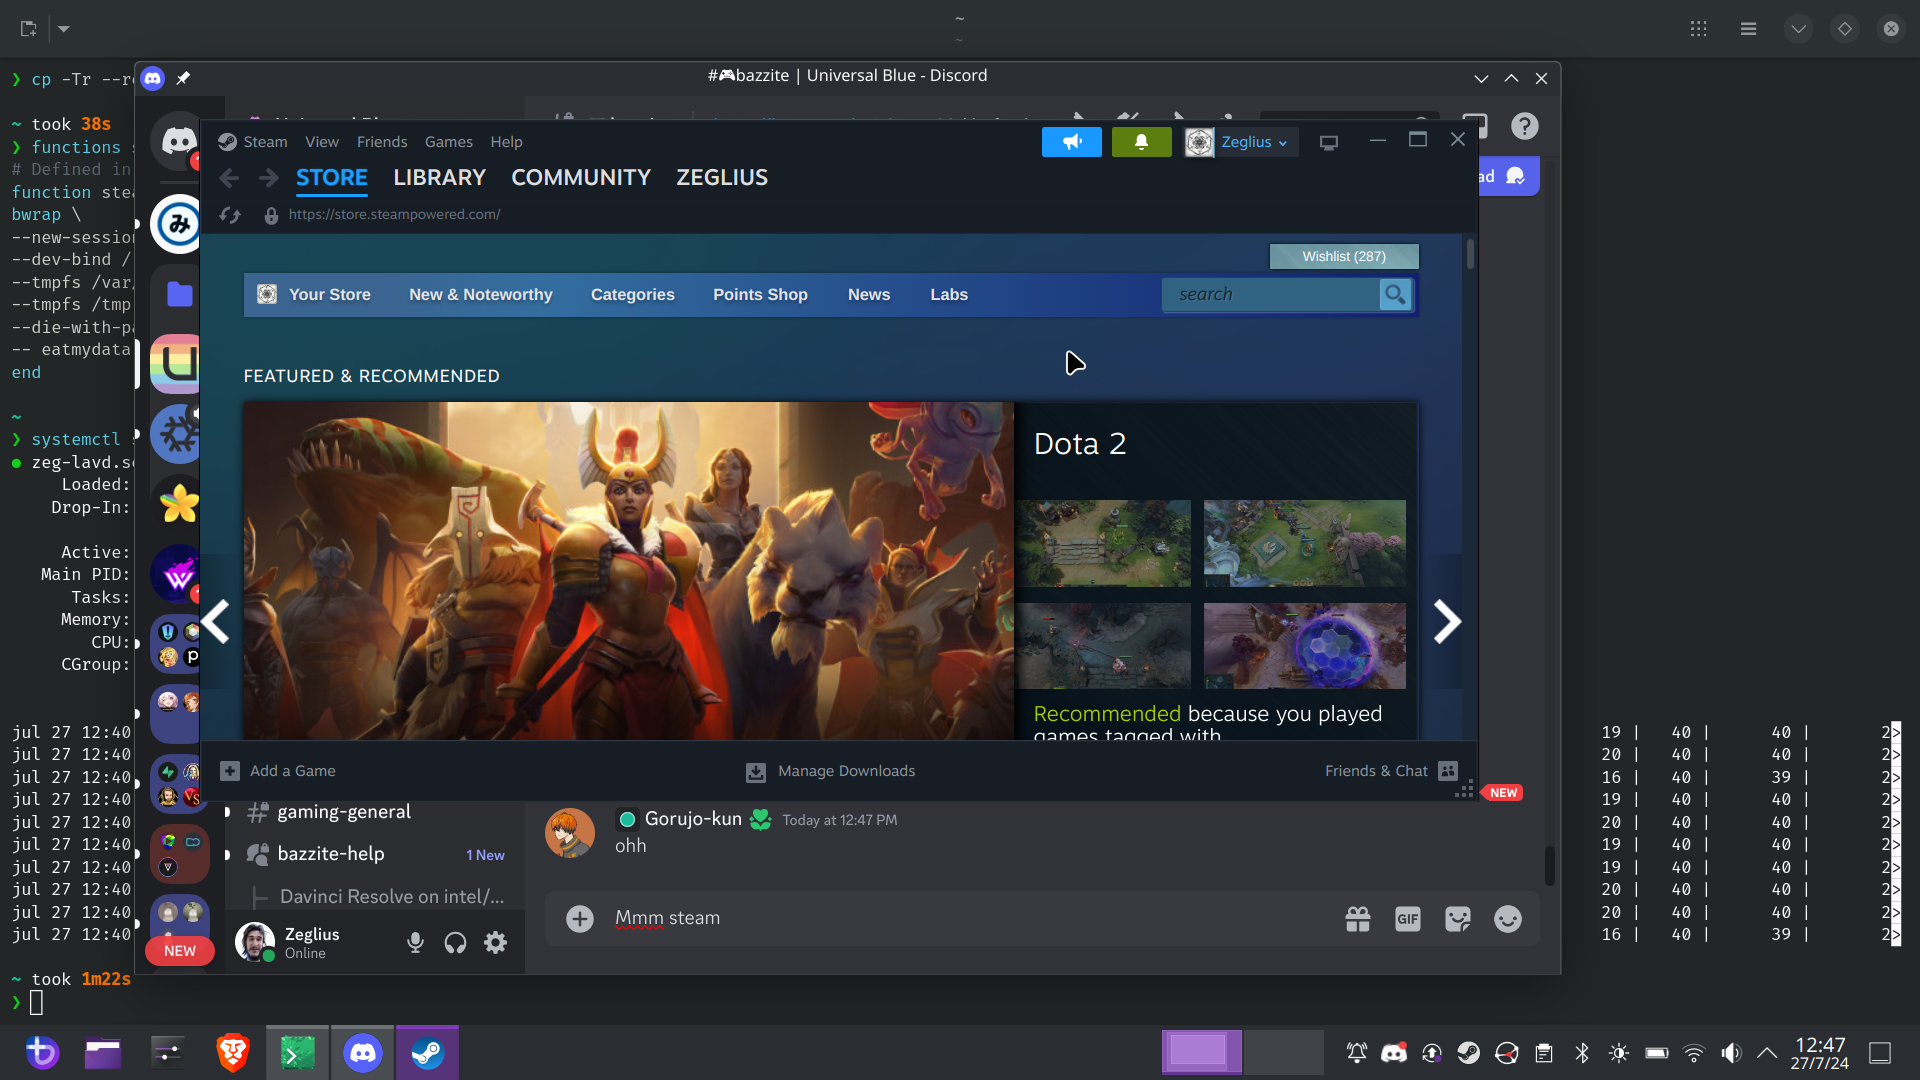Click the Steam Big Picture mode icon
Viewport: 1920px width, 1080px height.
(x=1328, y=143)
